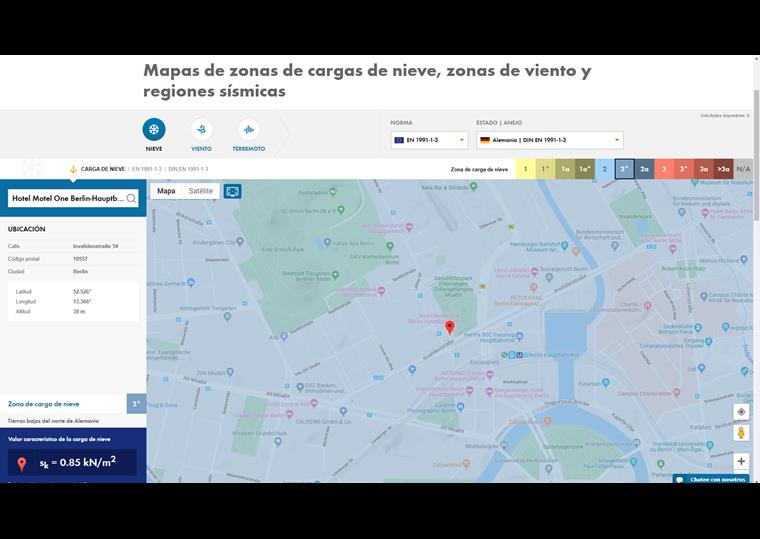Select snow zone 3a swatch

[704, 169]
